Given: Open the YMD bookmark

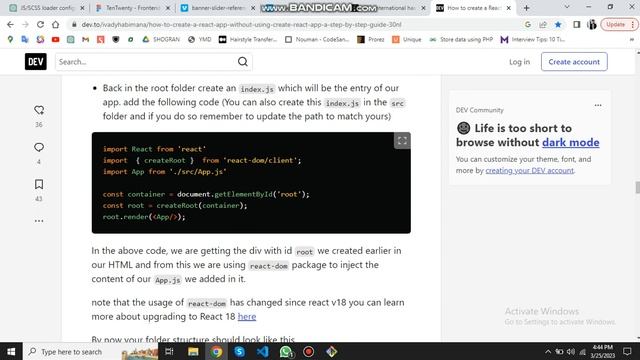Looking at the screenshot, I should pyautogui.click(x=200, y=40).
